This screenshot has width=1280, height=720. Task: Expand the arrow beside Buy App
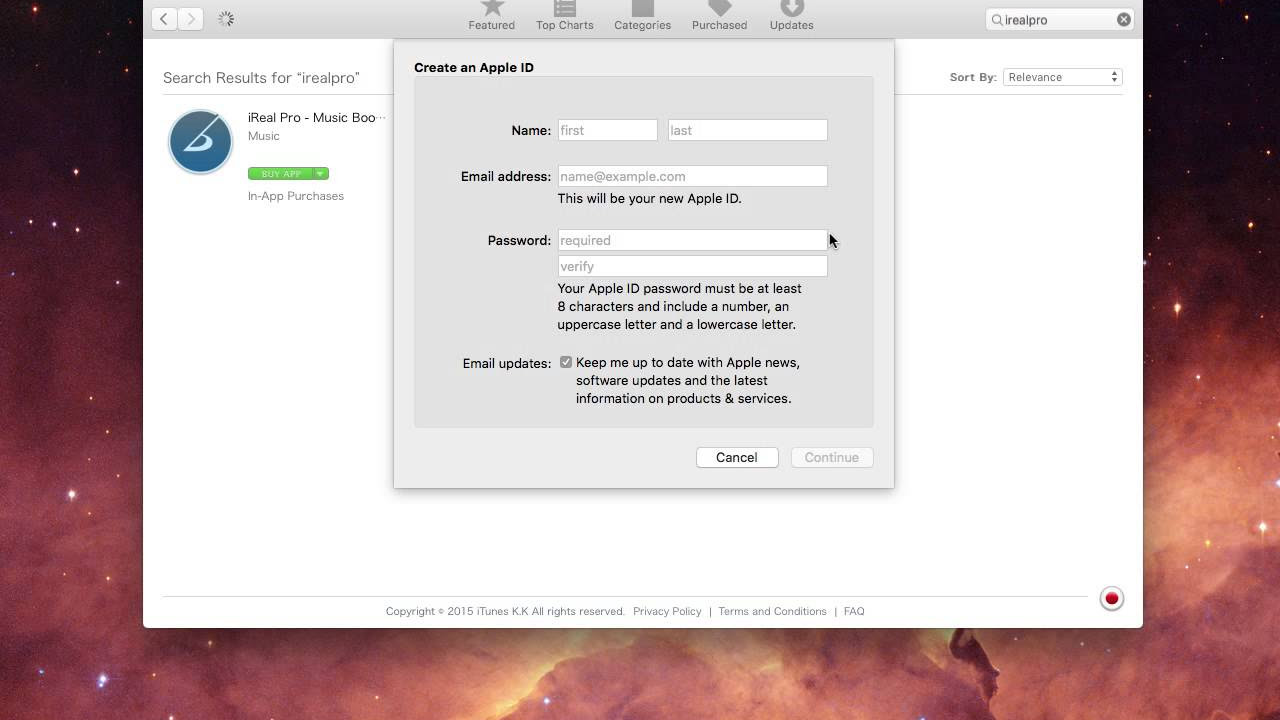[x=321, y=174]
